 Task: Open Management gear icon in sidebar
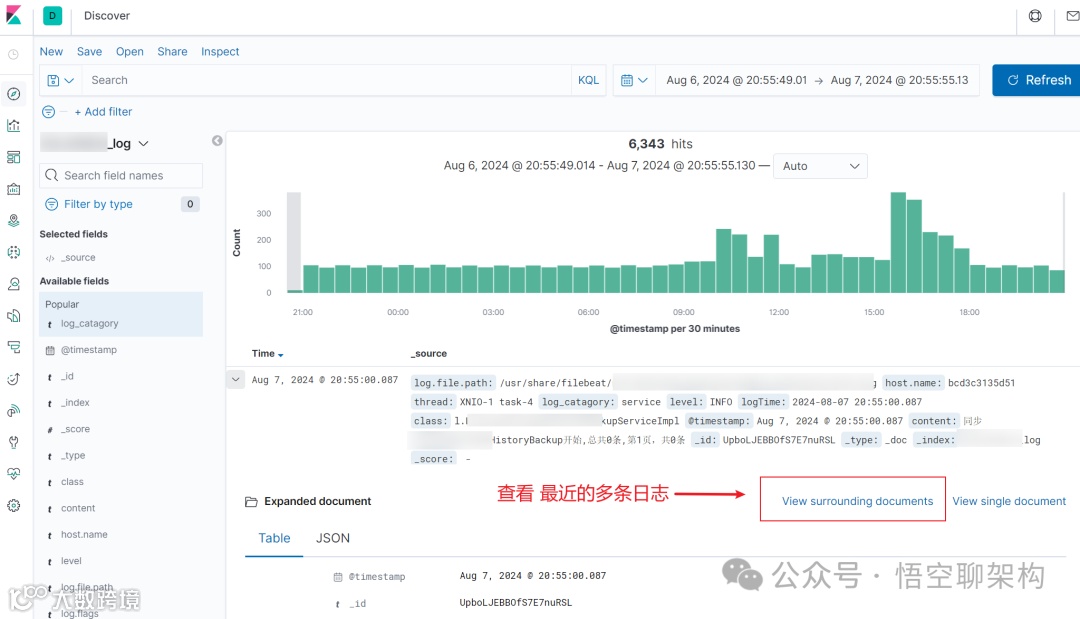(x=14, y=505)
